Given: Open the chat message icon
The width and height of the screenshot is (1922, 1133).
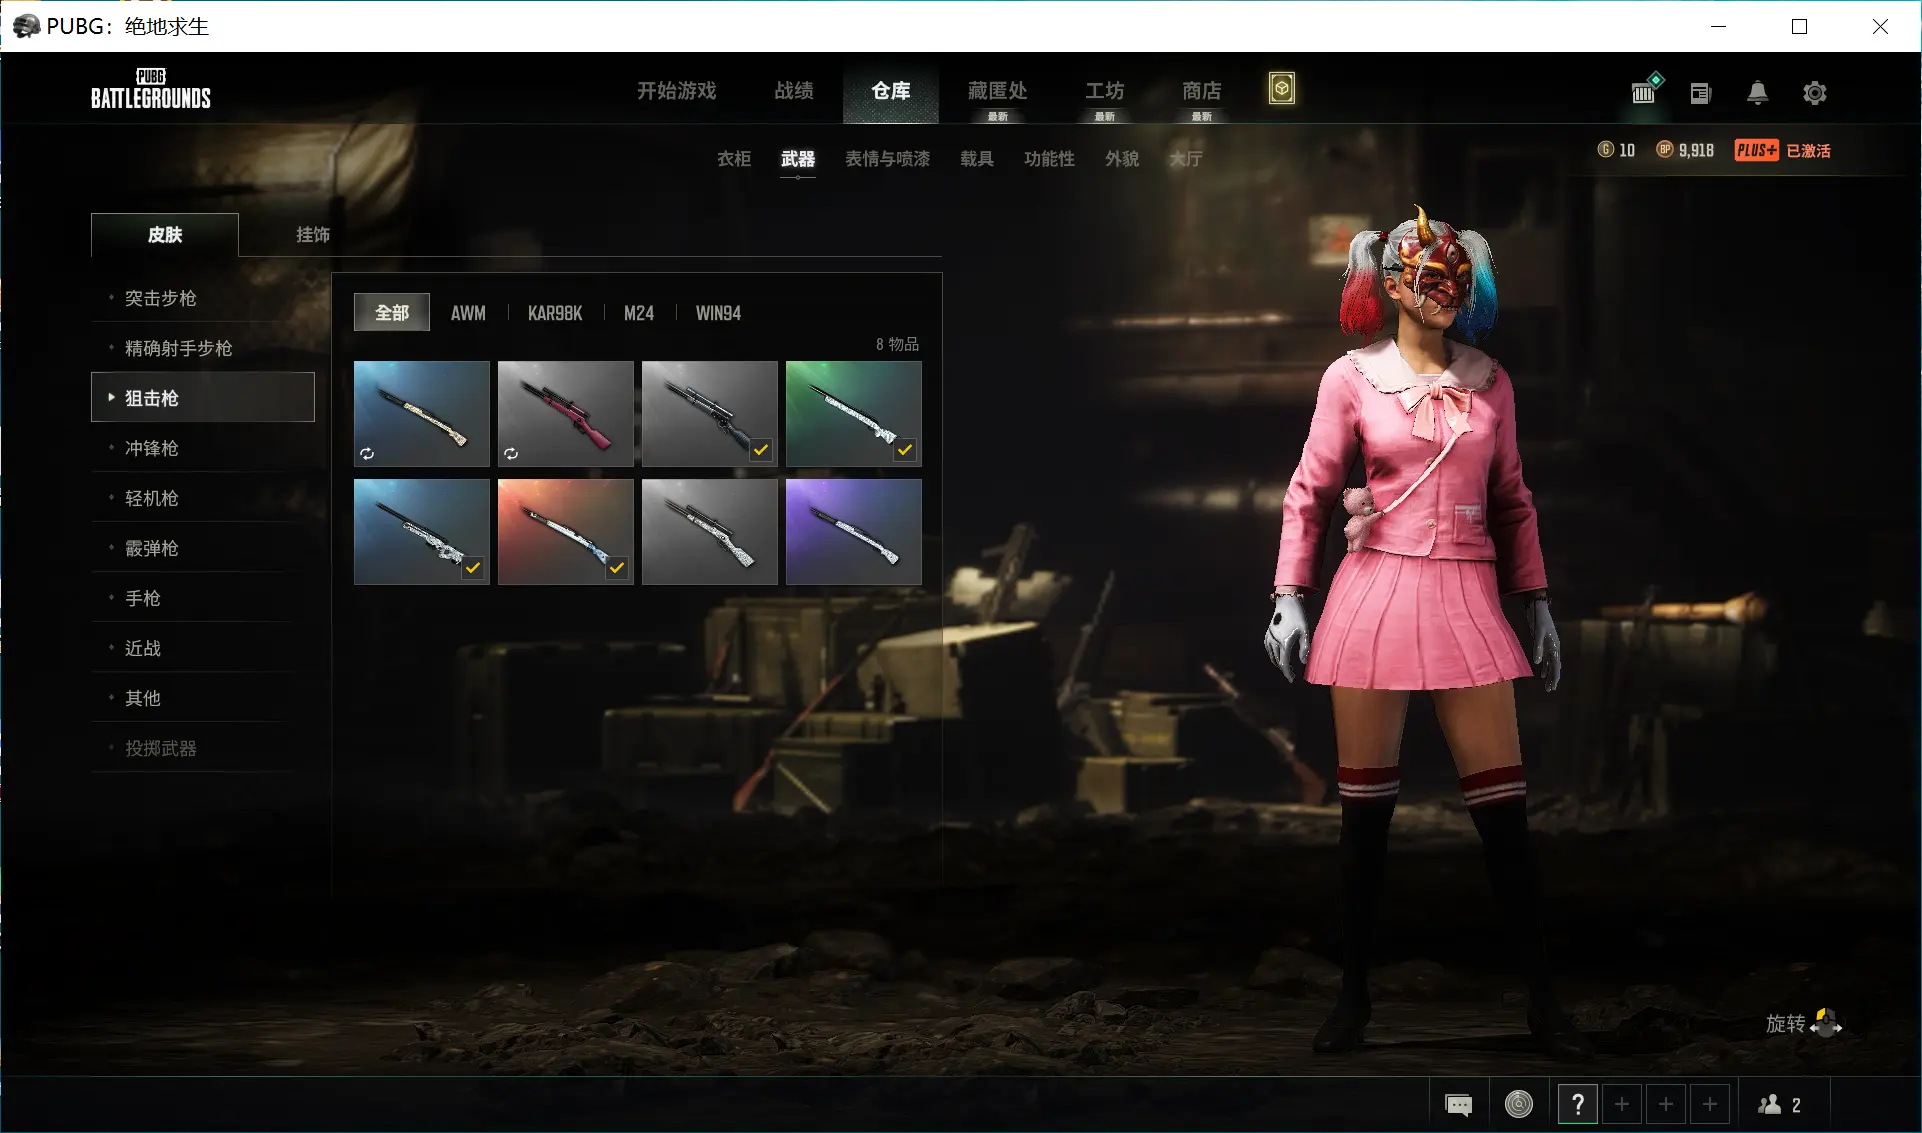Looking at the screenshot, I should (x=1458, y=1104).
